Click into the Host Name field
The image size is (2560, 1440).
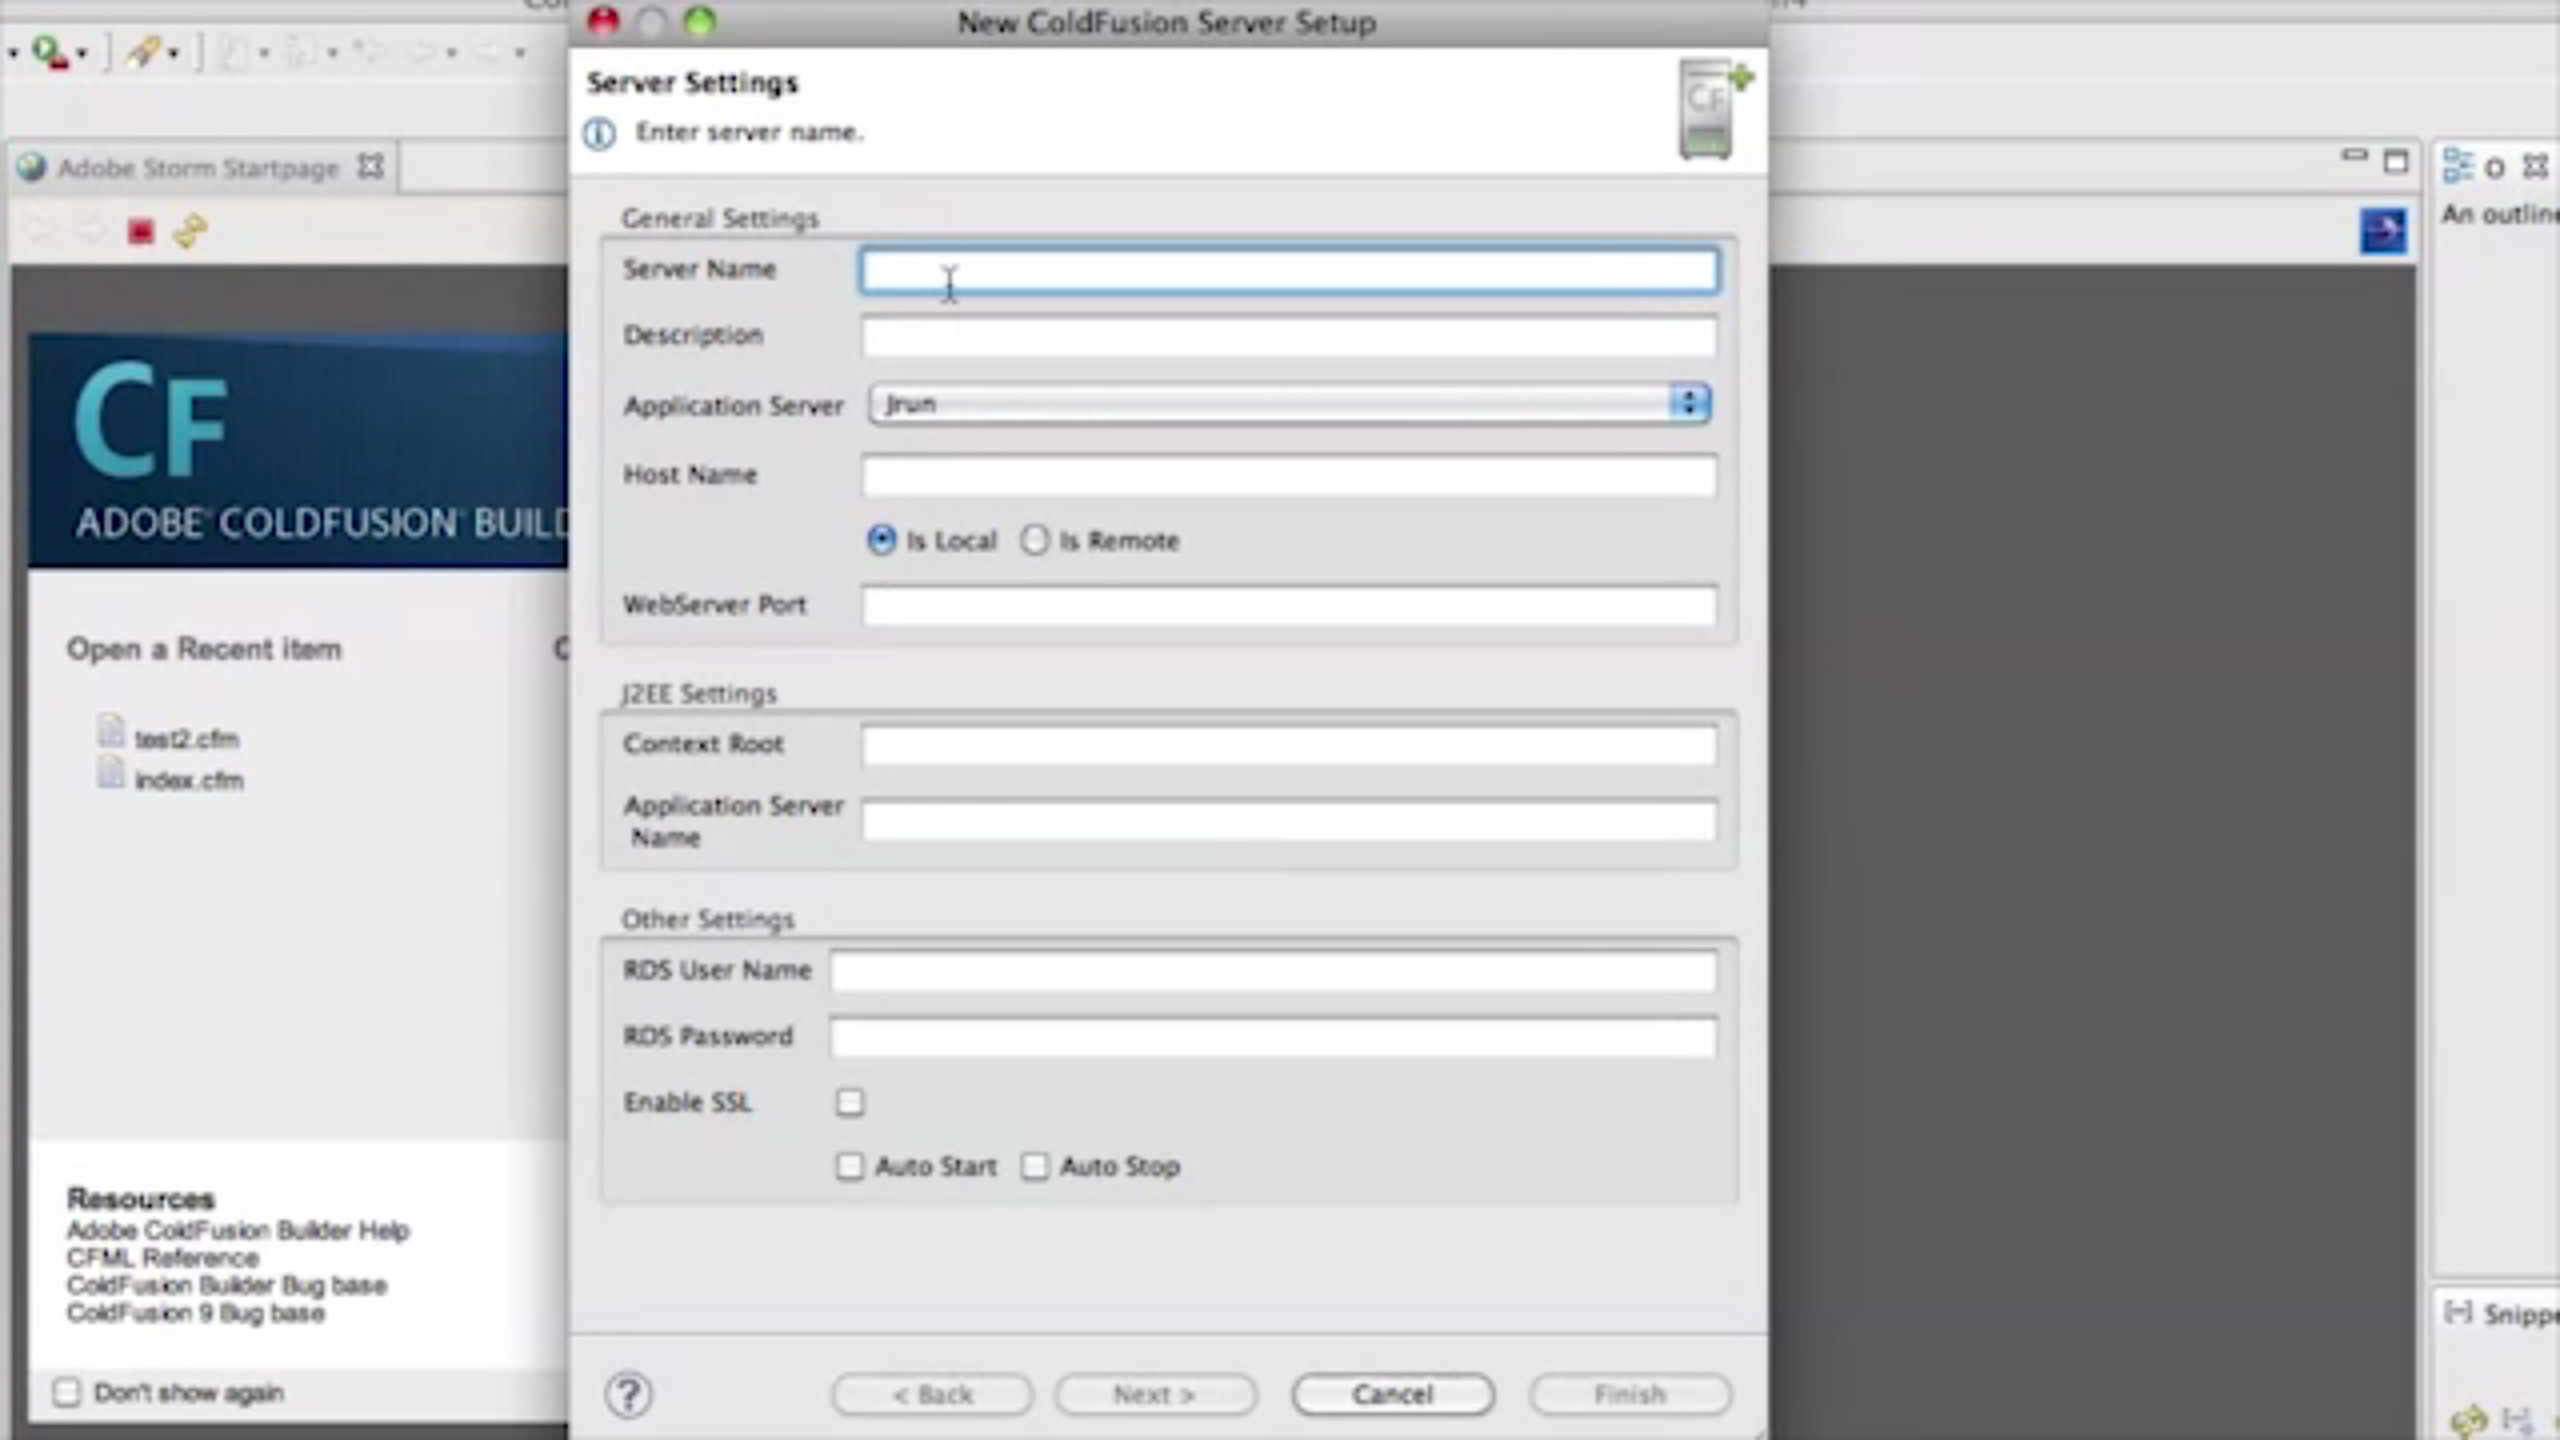1289,475
